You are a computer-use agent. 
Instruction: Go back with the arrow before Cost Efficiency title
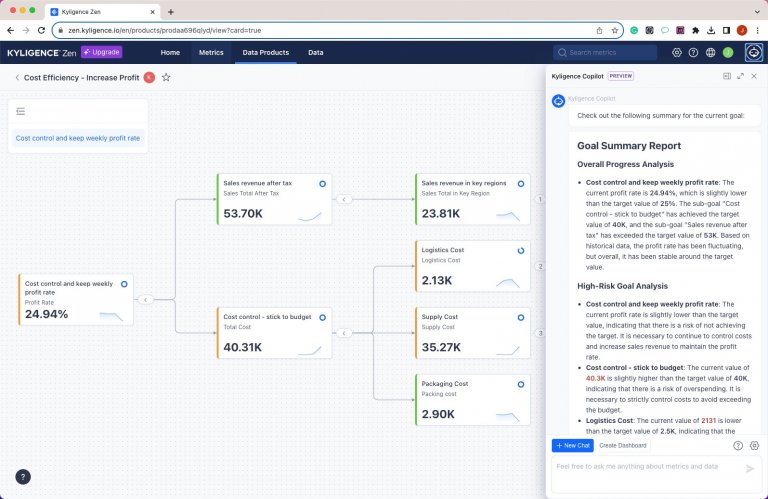[x=17, y=77]
